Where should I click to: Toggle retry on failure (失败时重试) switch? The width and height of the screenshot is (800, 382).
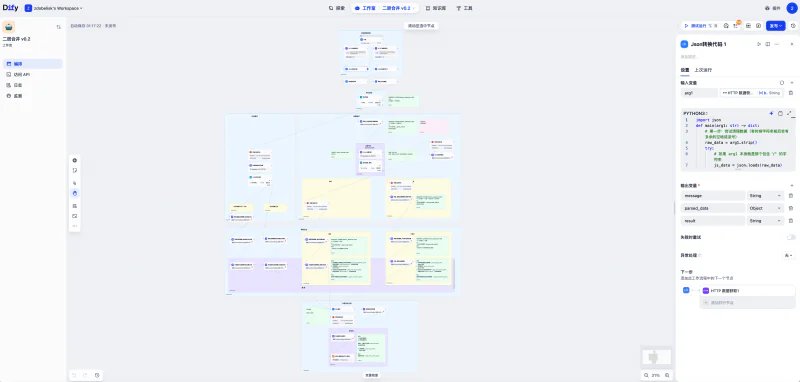pos(791,237)
